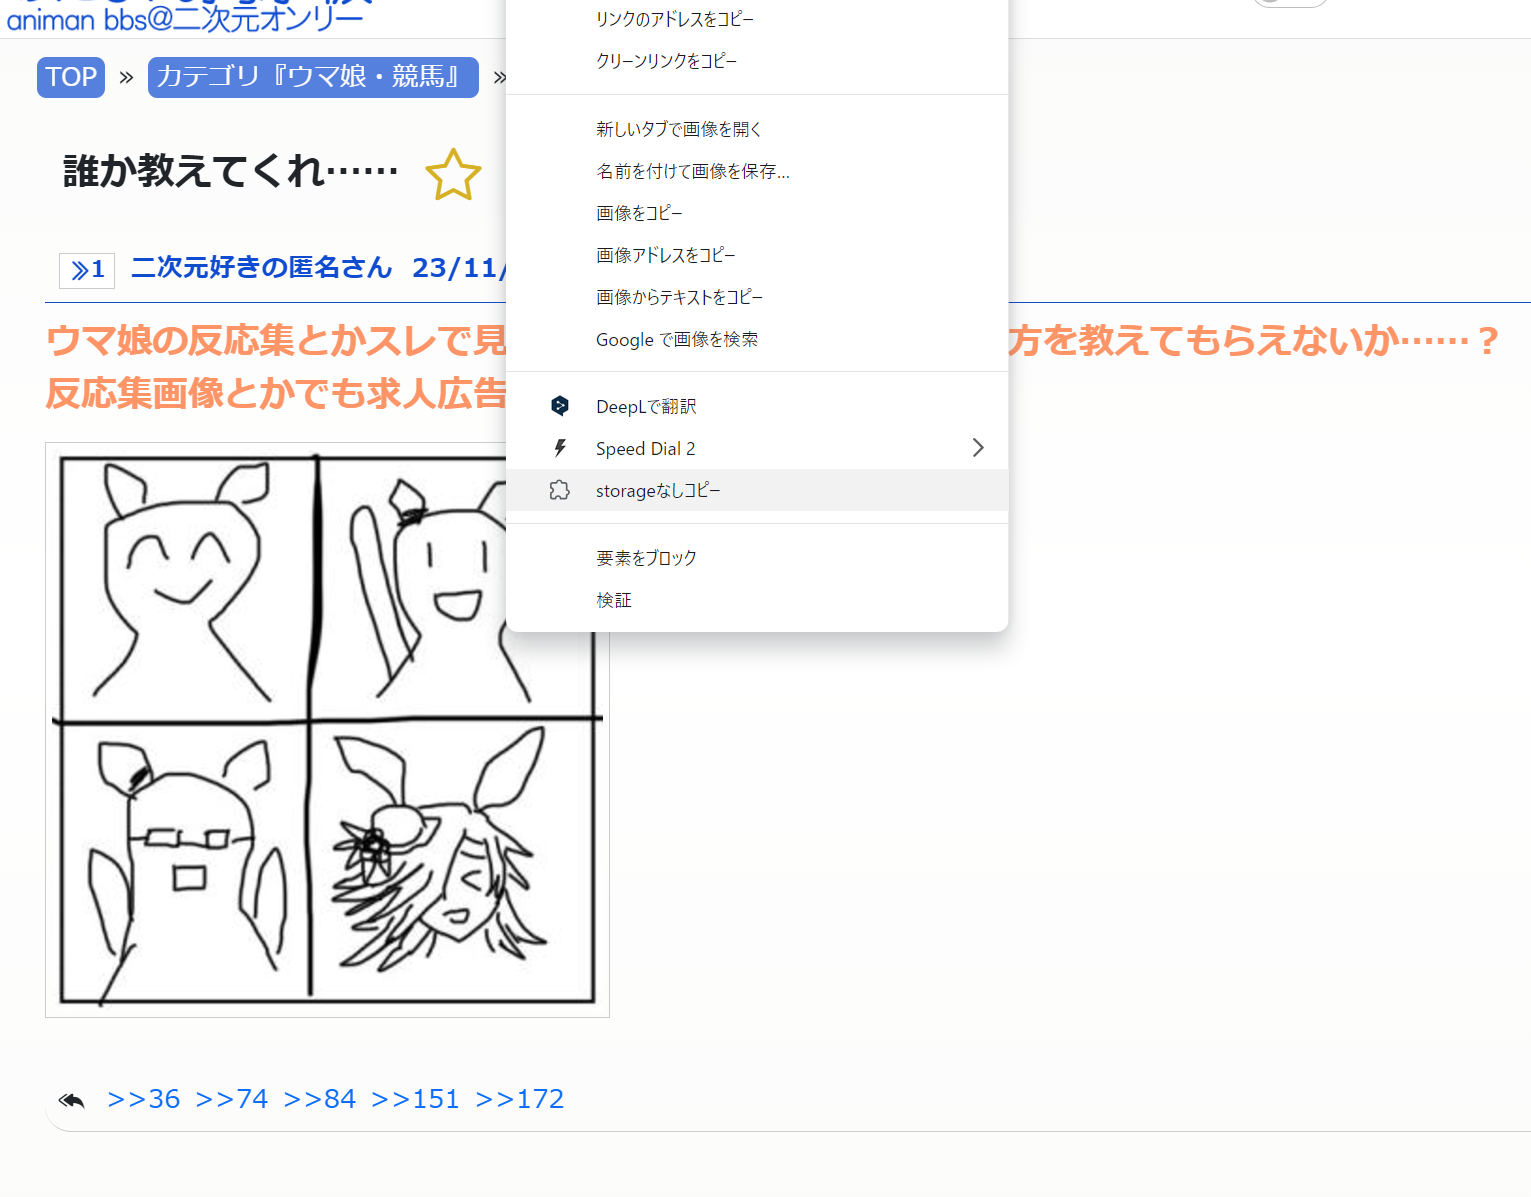1531x1197 pixels.
Task: Follow the >>74 reply link
Action: click(231, 1099)
